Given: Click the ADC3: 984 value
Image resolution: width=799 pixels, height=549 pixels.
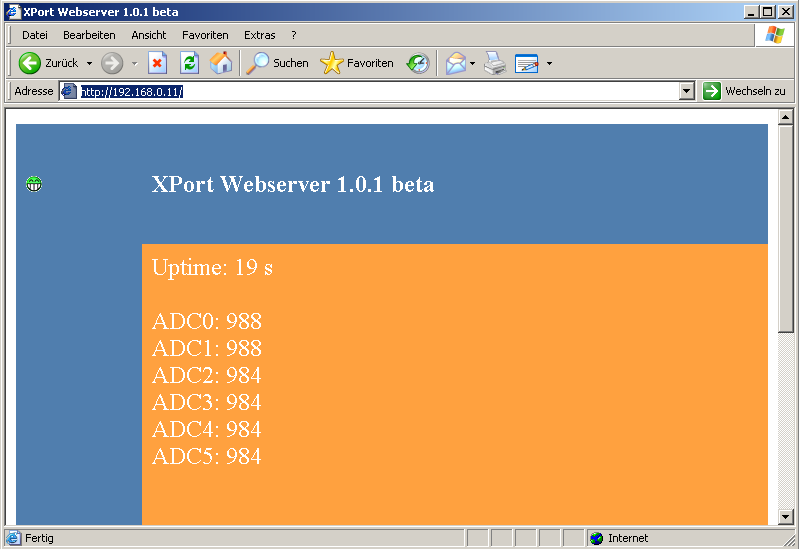Looking at the screenshot, I should click(x=207, y=402).
